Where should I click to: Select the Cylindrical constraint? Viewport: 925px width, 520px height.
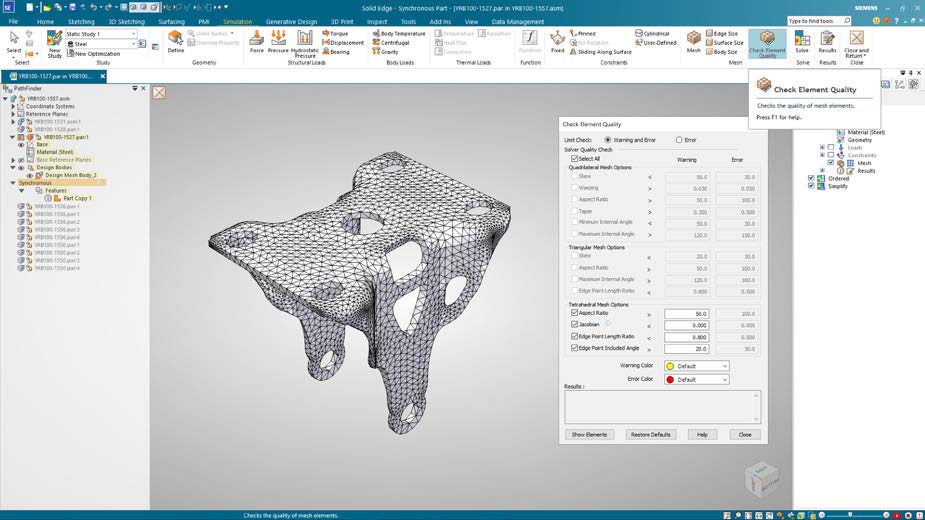[652, 34]
